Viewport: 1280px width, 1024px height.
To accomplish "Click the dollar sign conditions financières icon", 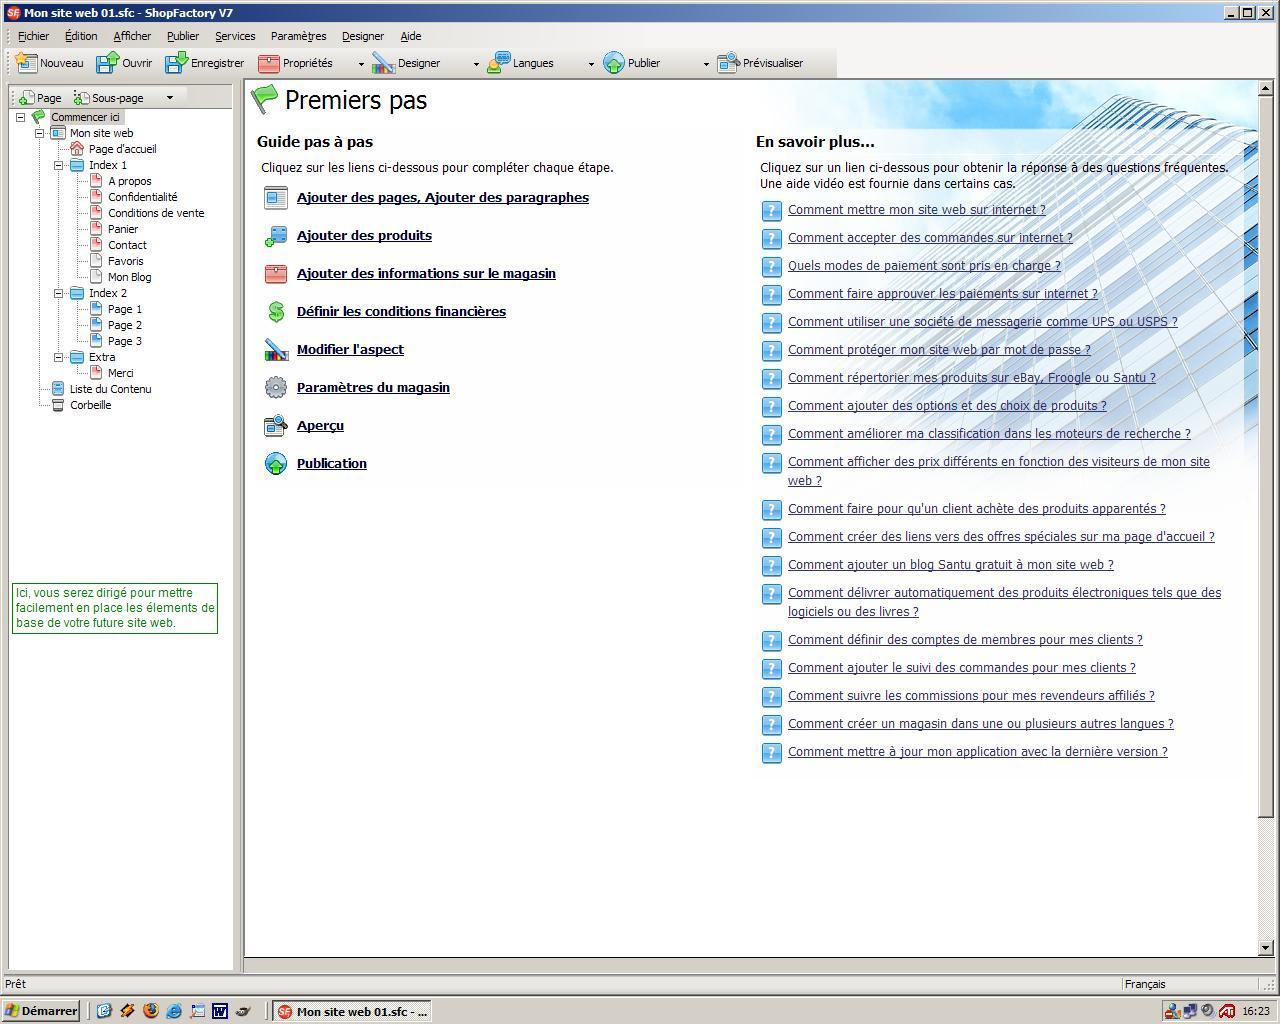I will (x=276, y=312).
